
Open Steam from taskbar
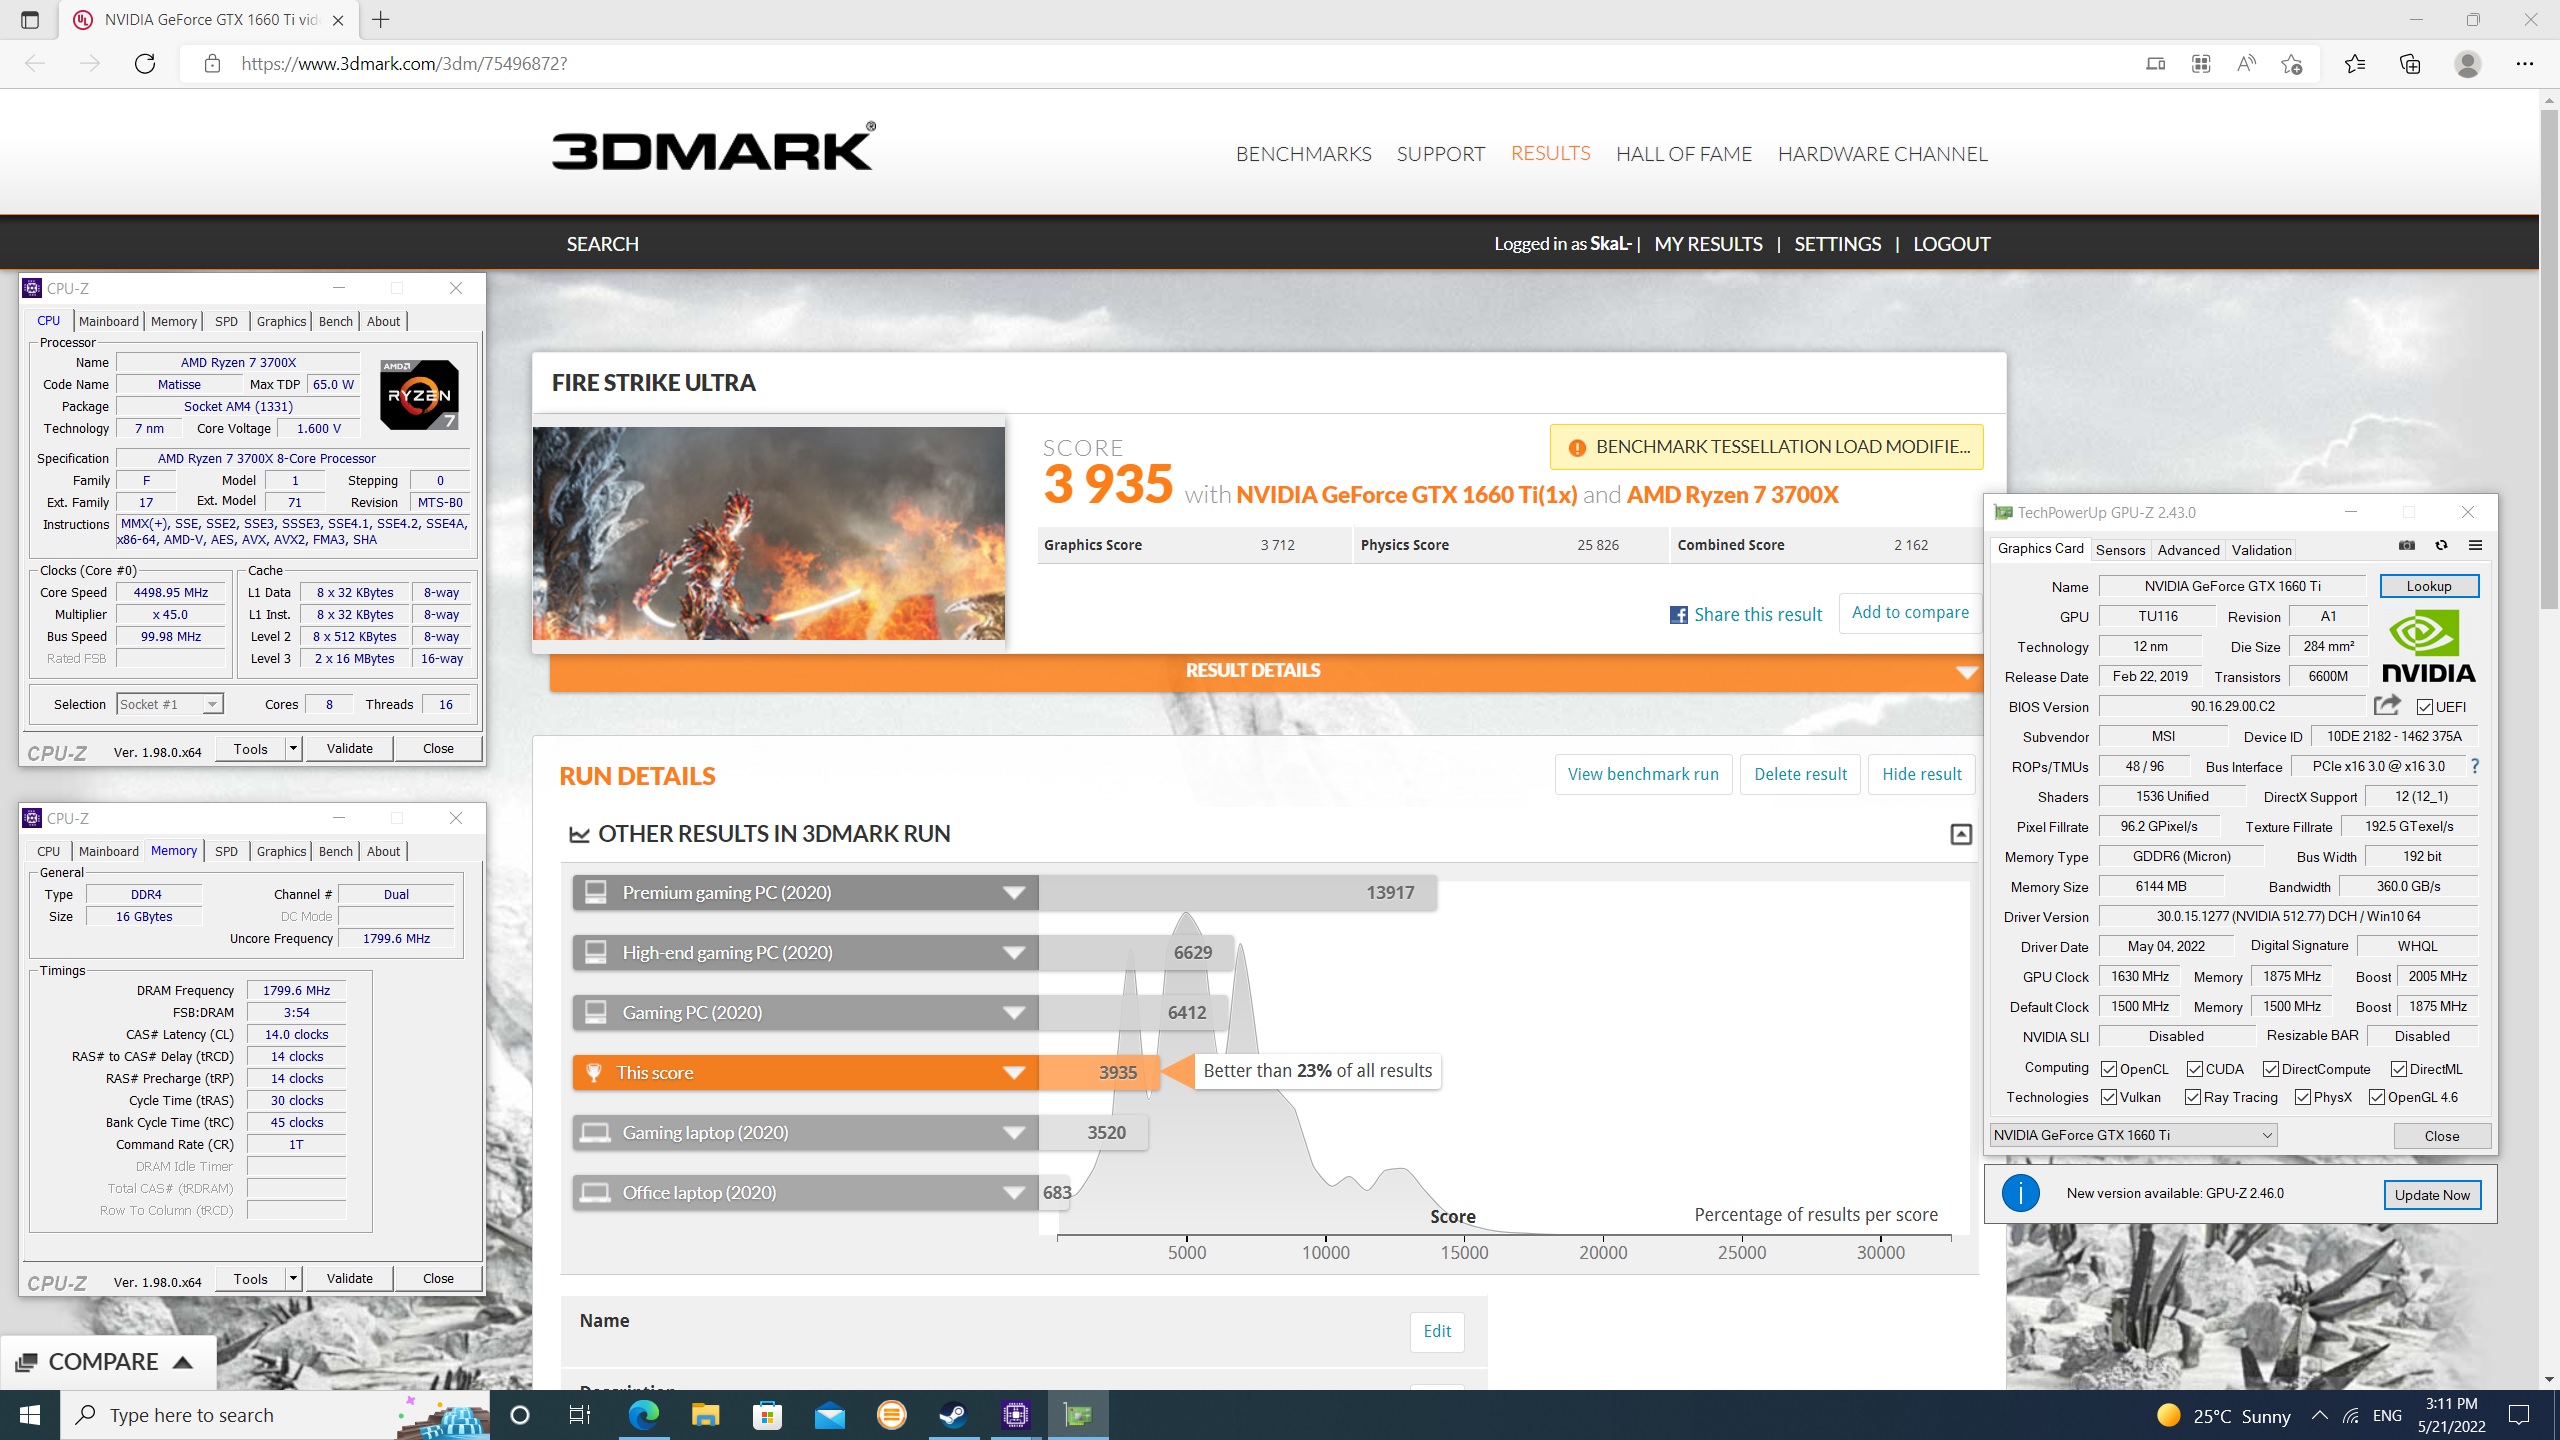953,1415
